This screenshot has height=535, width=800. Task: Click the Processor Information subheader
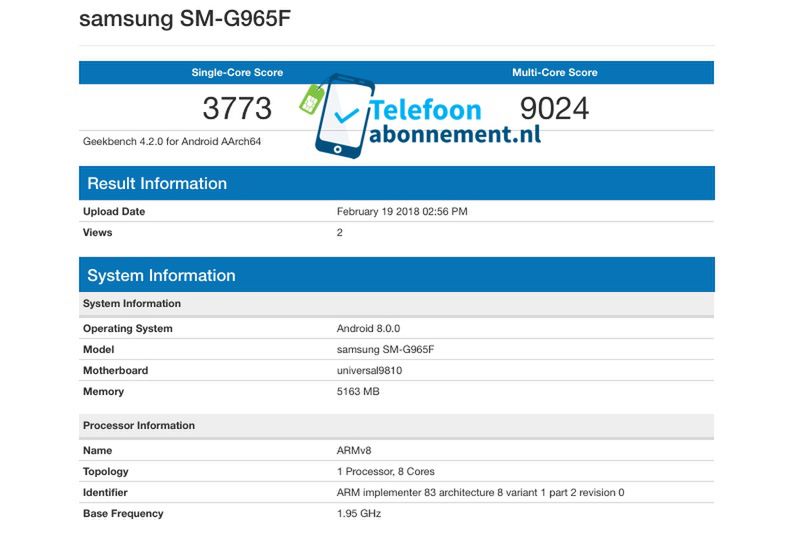click(138, 425)
